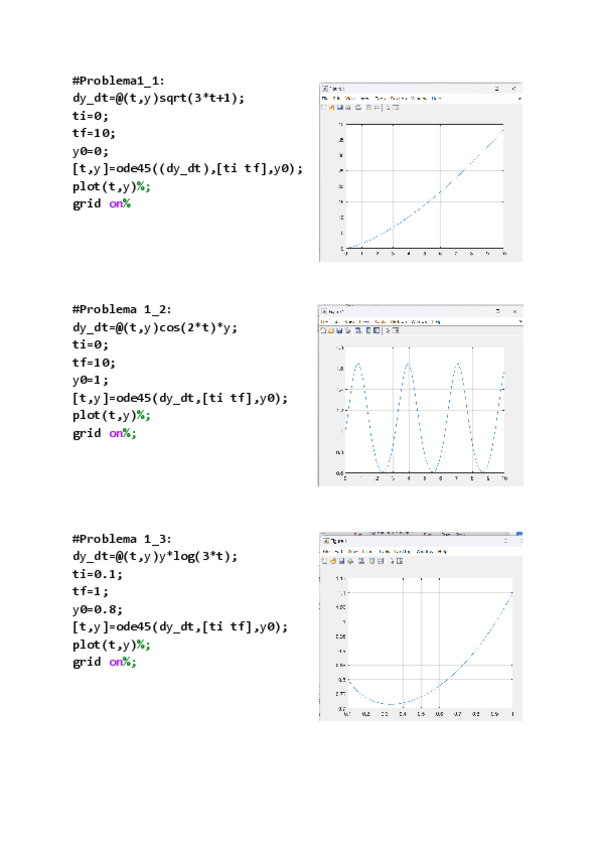Click New Figure icon in Problema 1_3 figure window
This screenshot has height=848, width=600.
[325, 561]
